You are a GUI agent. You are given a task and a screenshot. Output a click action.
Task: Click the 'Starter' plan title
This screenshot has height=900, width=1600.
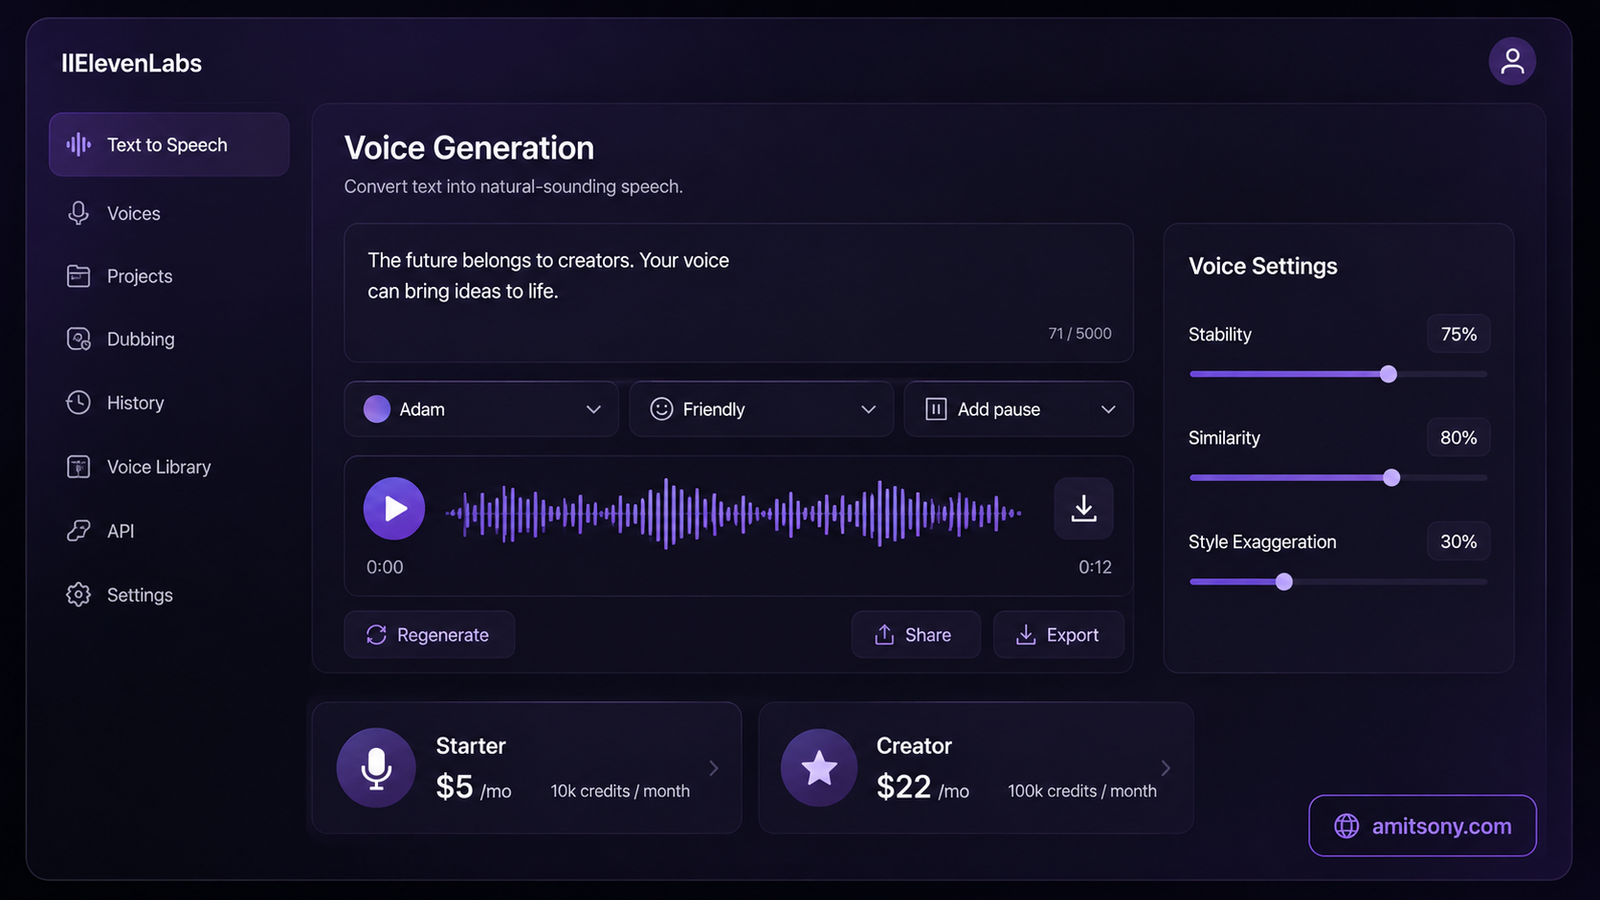click(471, 746)
